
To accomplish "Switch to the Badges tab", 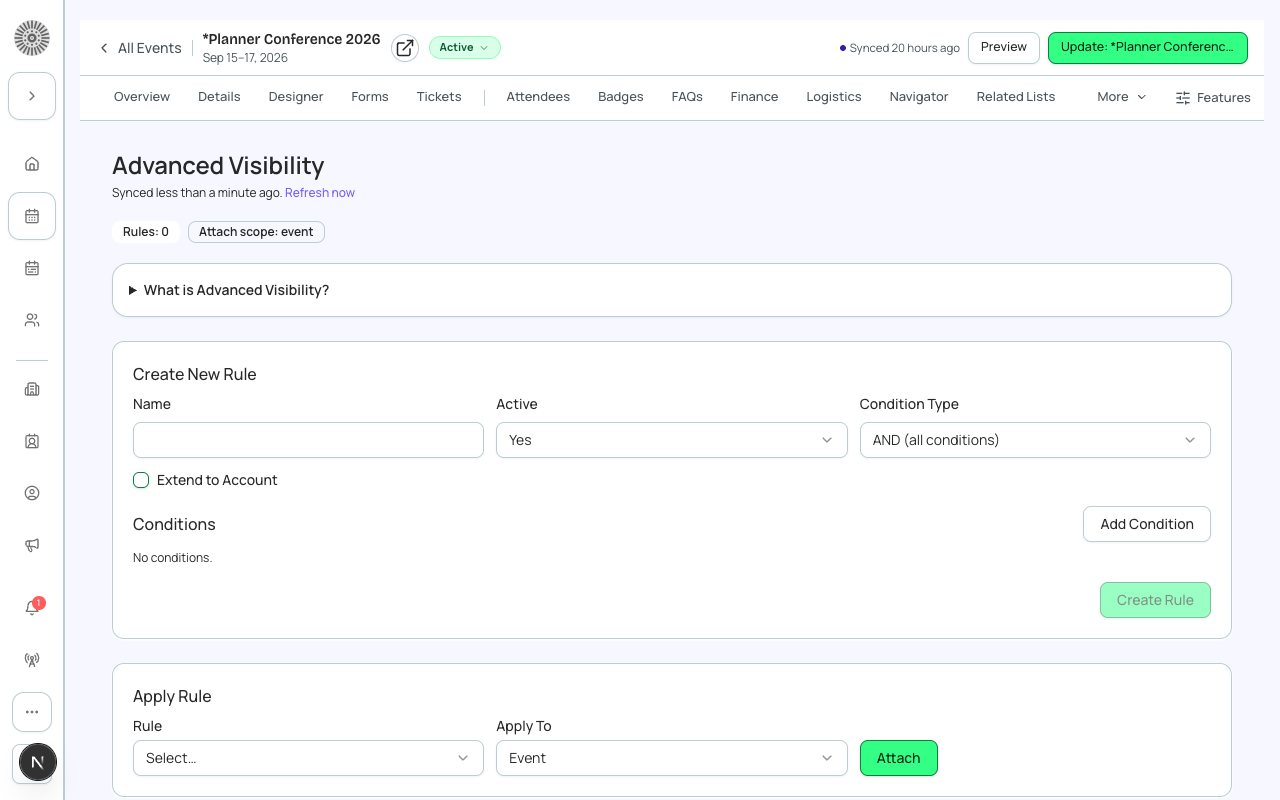I will tap(621, 97).
